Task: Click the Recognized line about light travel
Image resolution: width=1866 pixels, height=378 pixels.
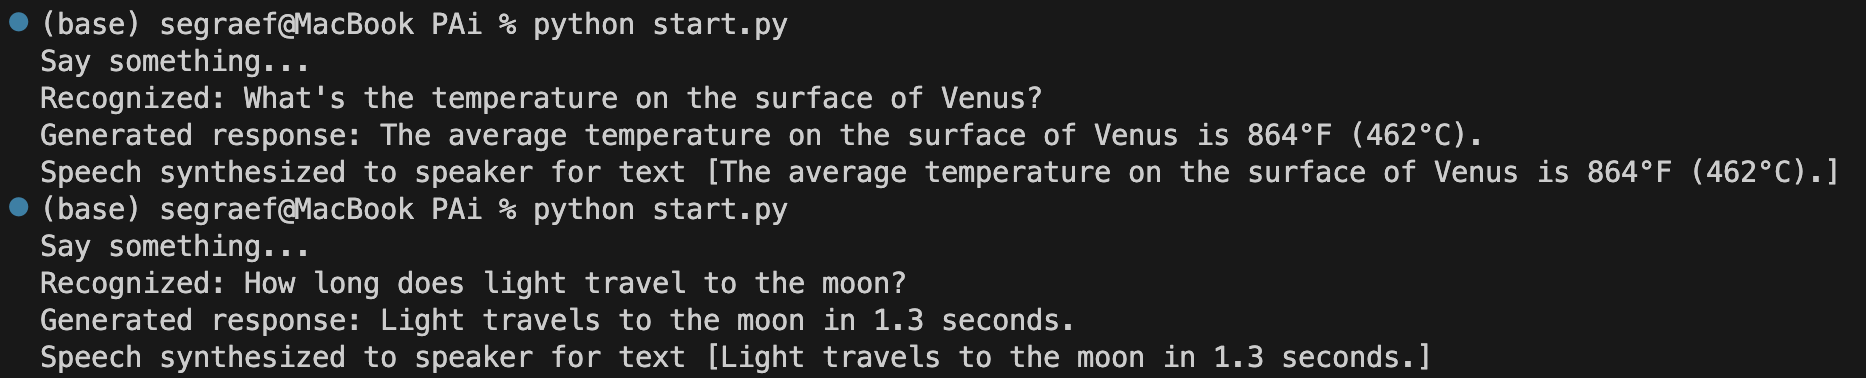Action: (x=473, y=284)
